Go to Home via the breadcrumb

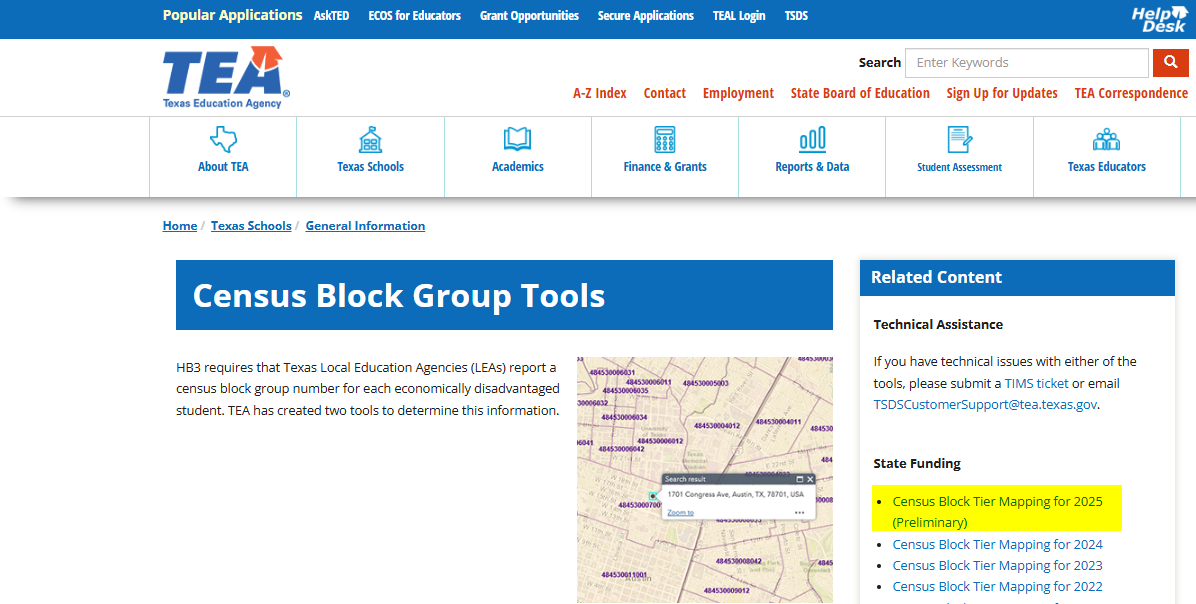click(179, 225)
